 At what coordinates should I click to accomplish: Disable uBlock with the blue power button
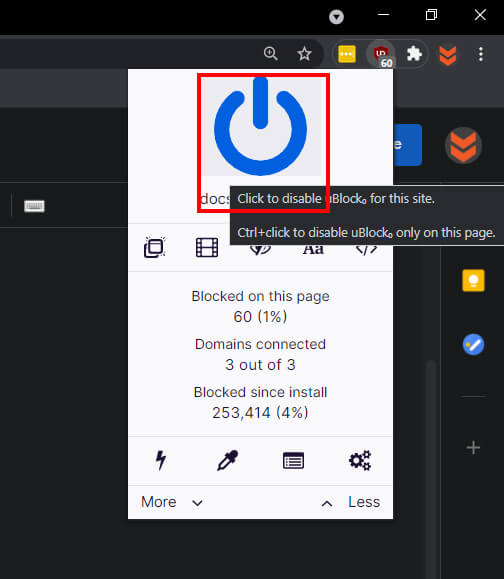pyautogui.click(x=260, y=126)
